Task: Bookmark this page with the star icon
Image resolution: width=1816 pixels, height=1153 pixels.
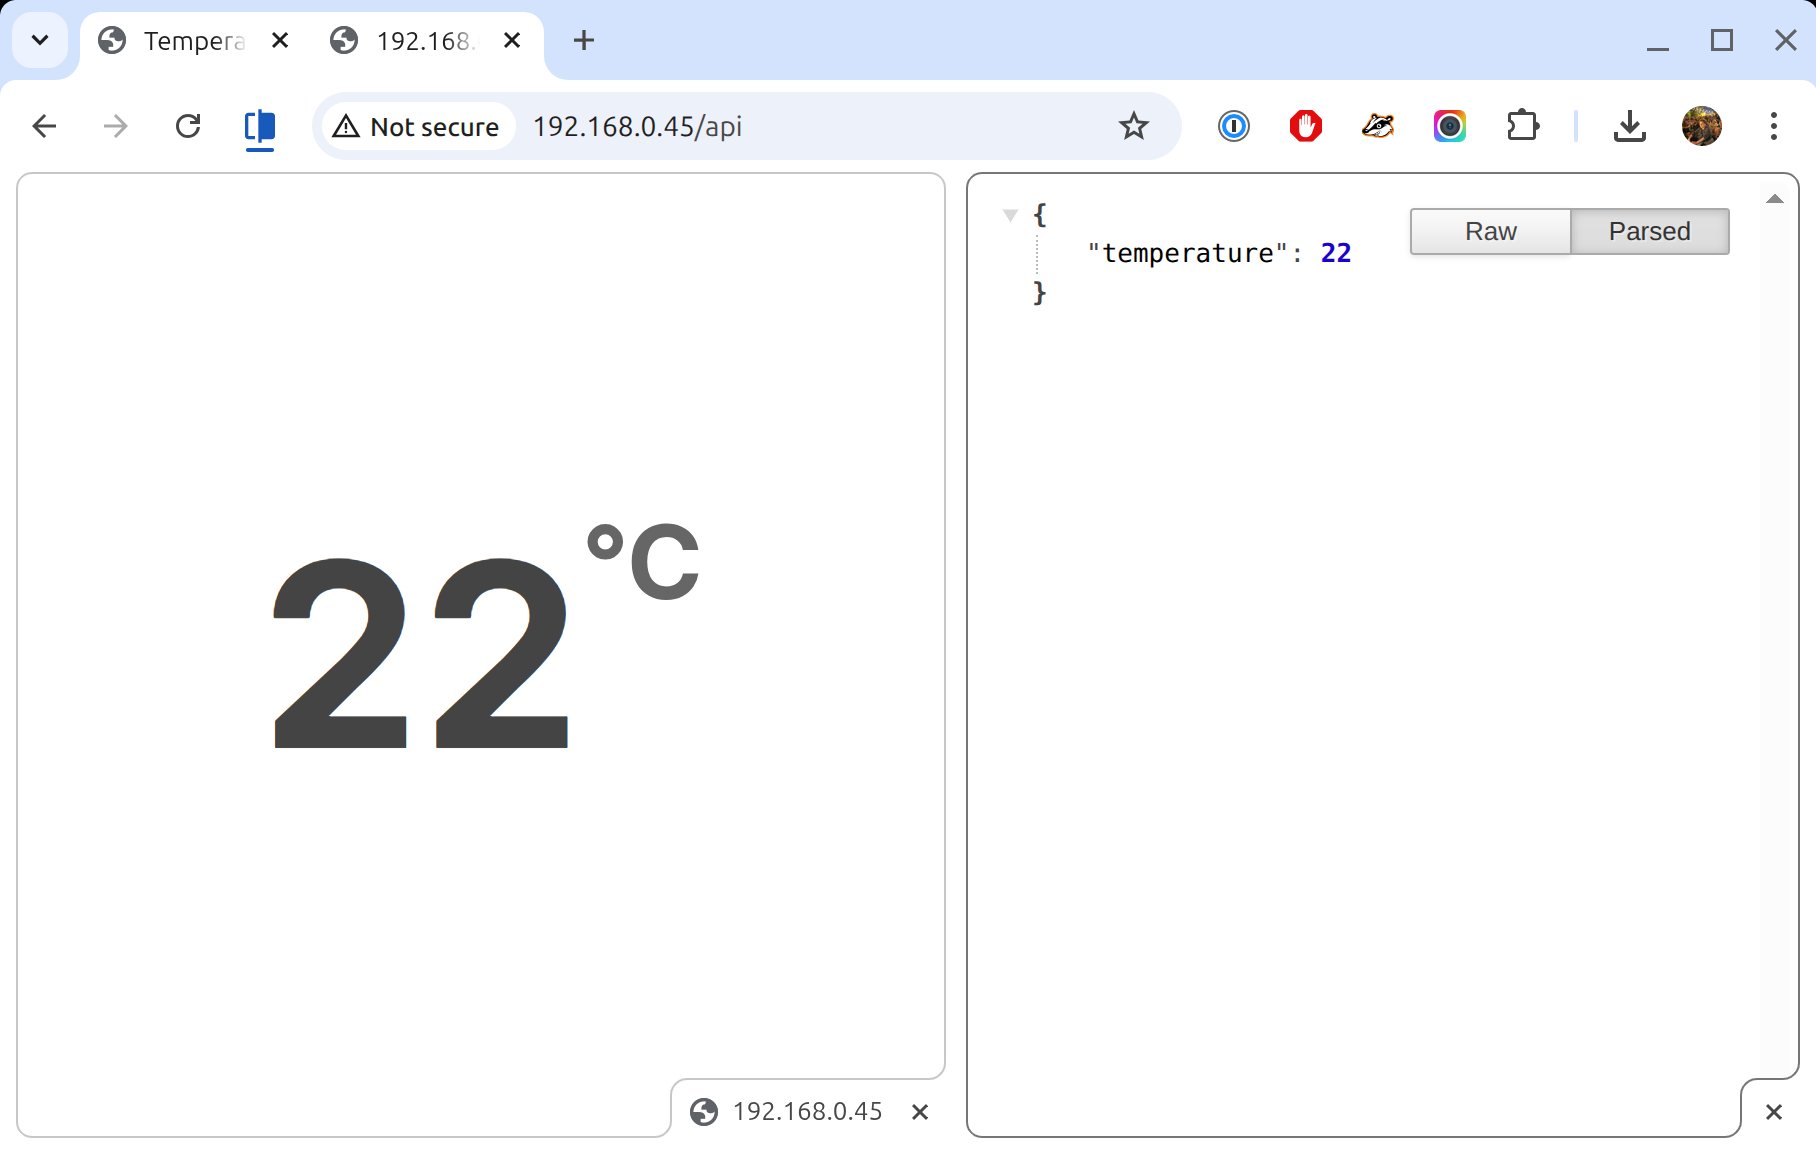Action: pyautogui.click(x=1133, y=127)
